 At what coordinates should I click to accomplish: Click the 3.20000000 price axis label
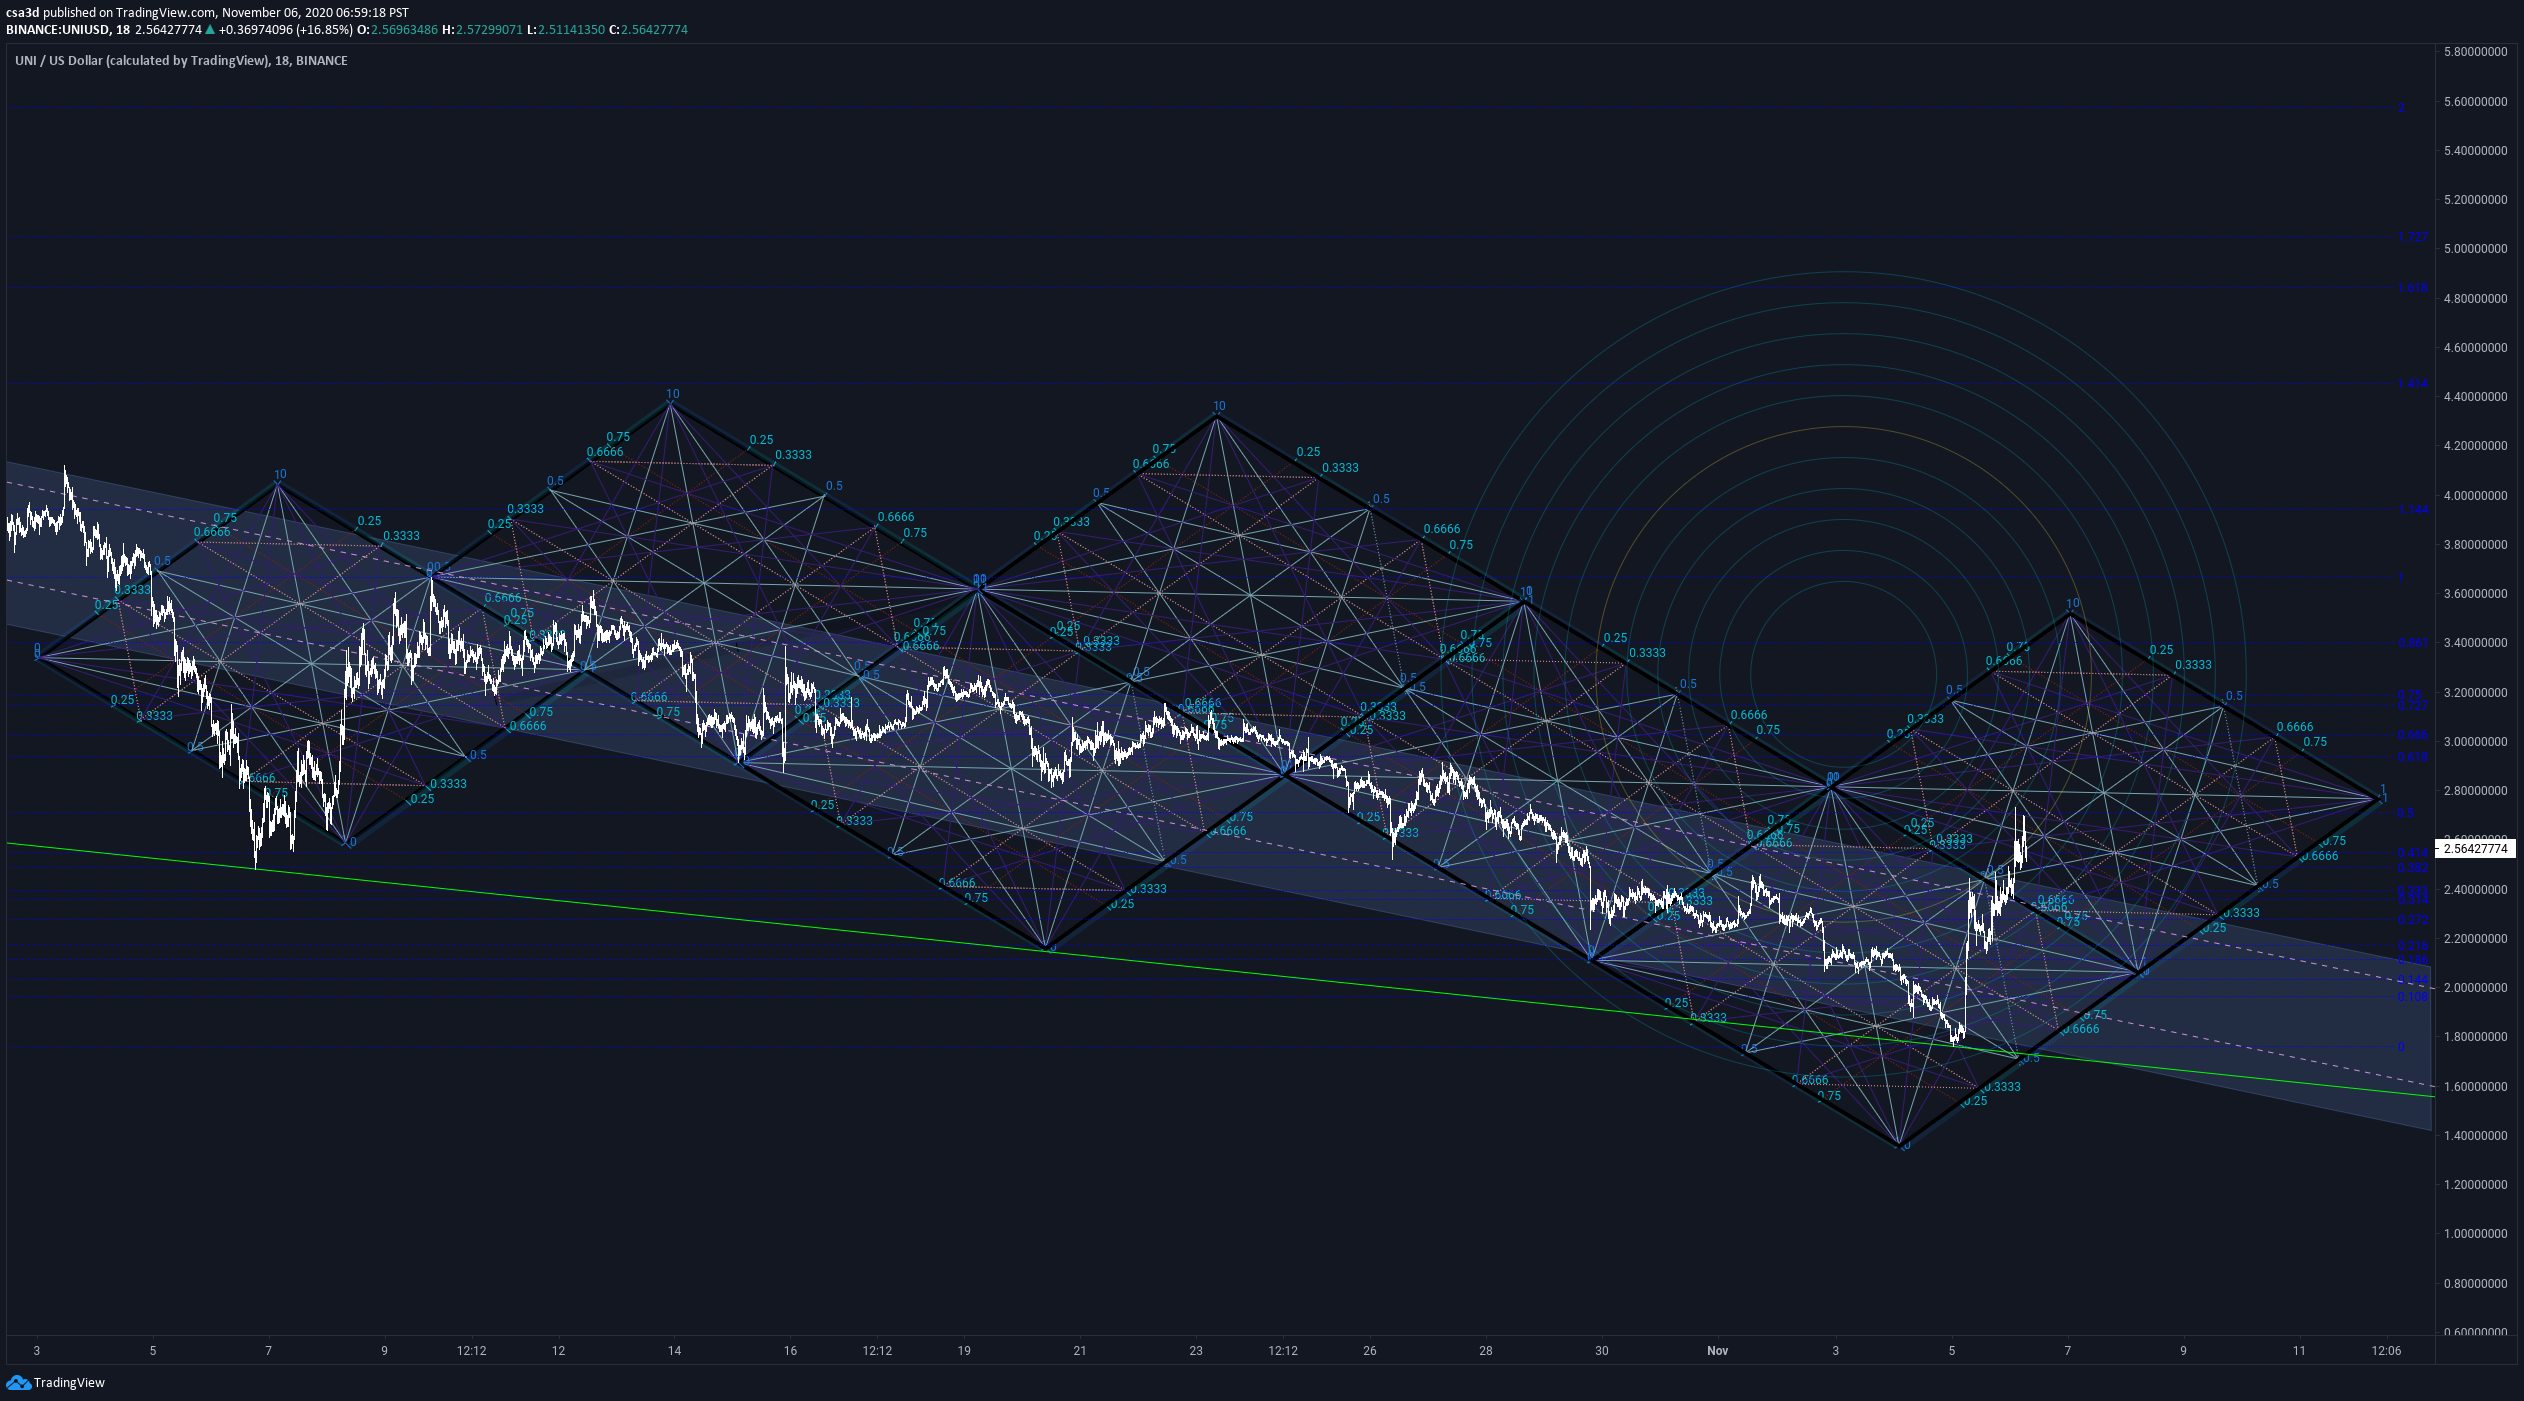pyautogui.click(x=2476, y=693)
